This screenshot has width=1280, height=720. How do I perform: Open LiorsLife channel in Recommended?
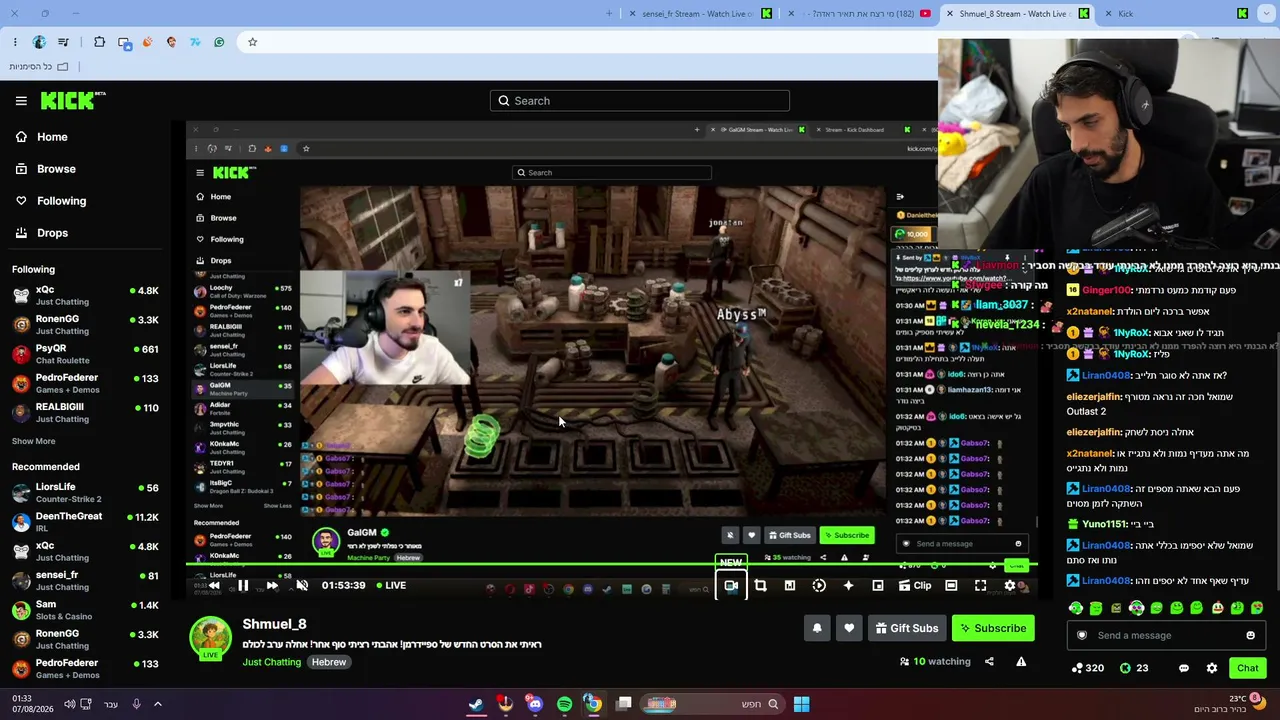[85, 492]
